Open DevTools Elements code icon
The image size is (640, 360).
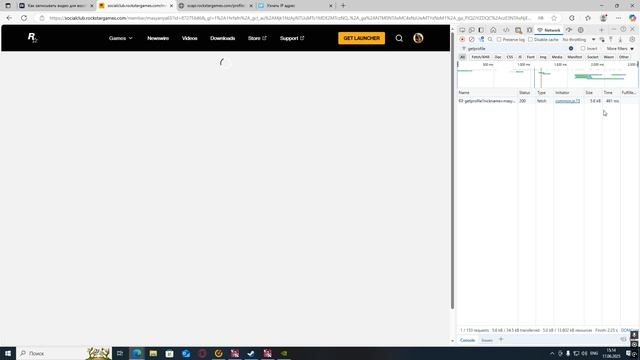(x=506, y=30)
